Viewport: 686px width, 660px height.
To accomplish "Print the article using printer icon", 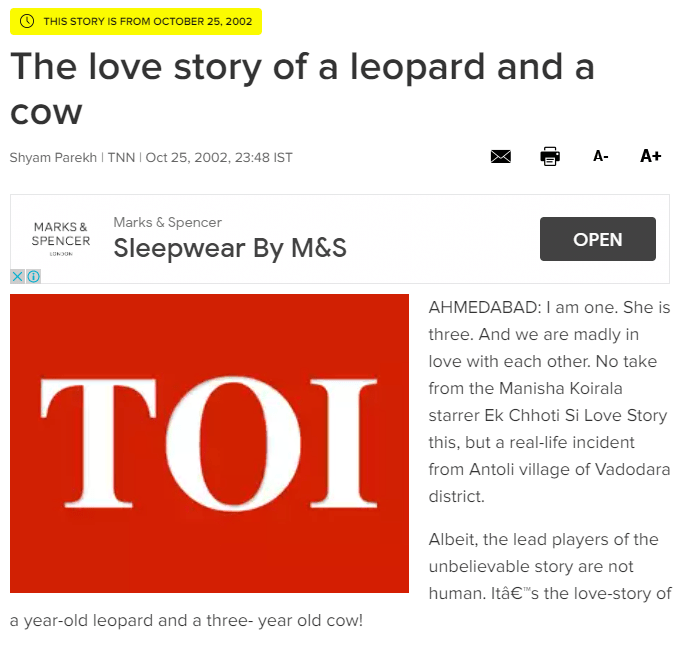I will 550,156.
